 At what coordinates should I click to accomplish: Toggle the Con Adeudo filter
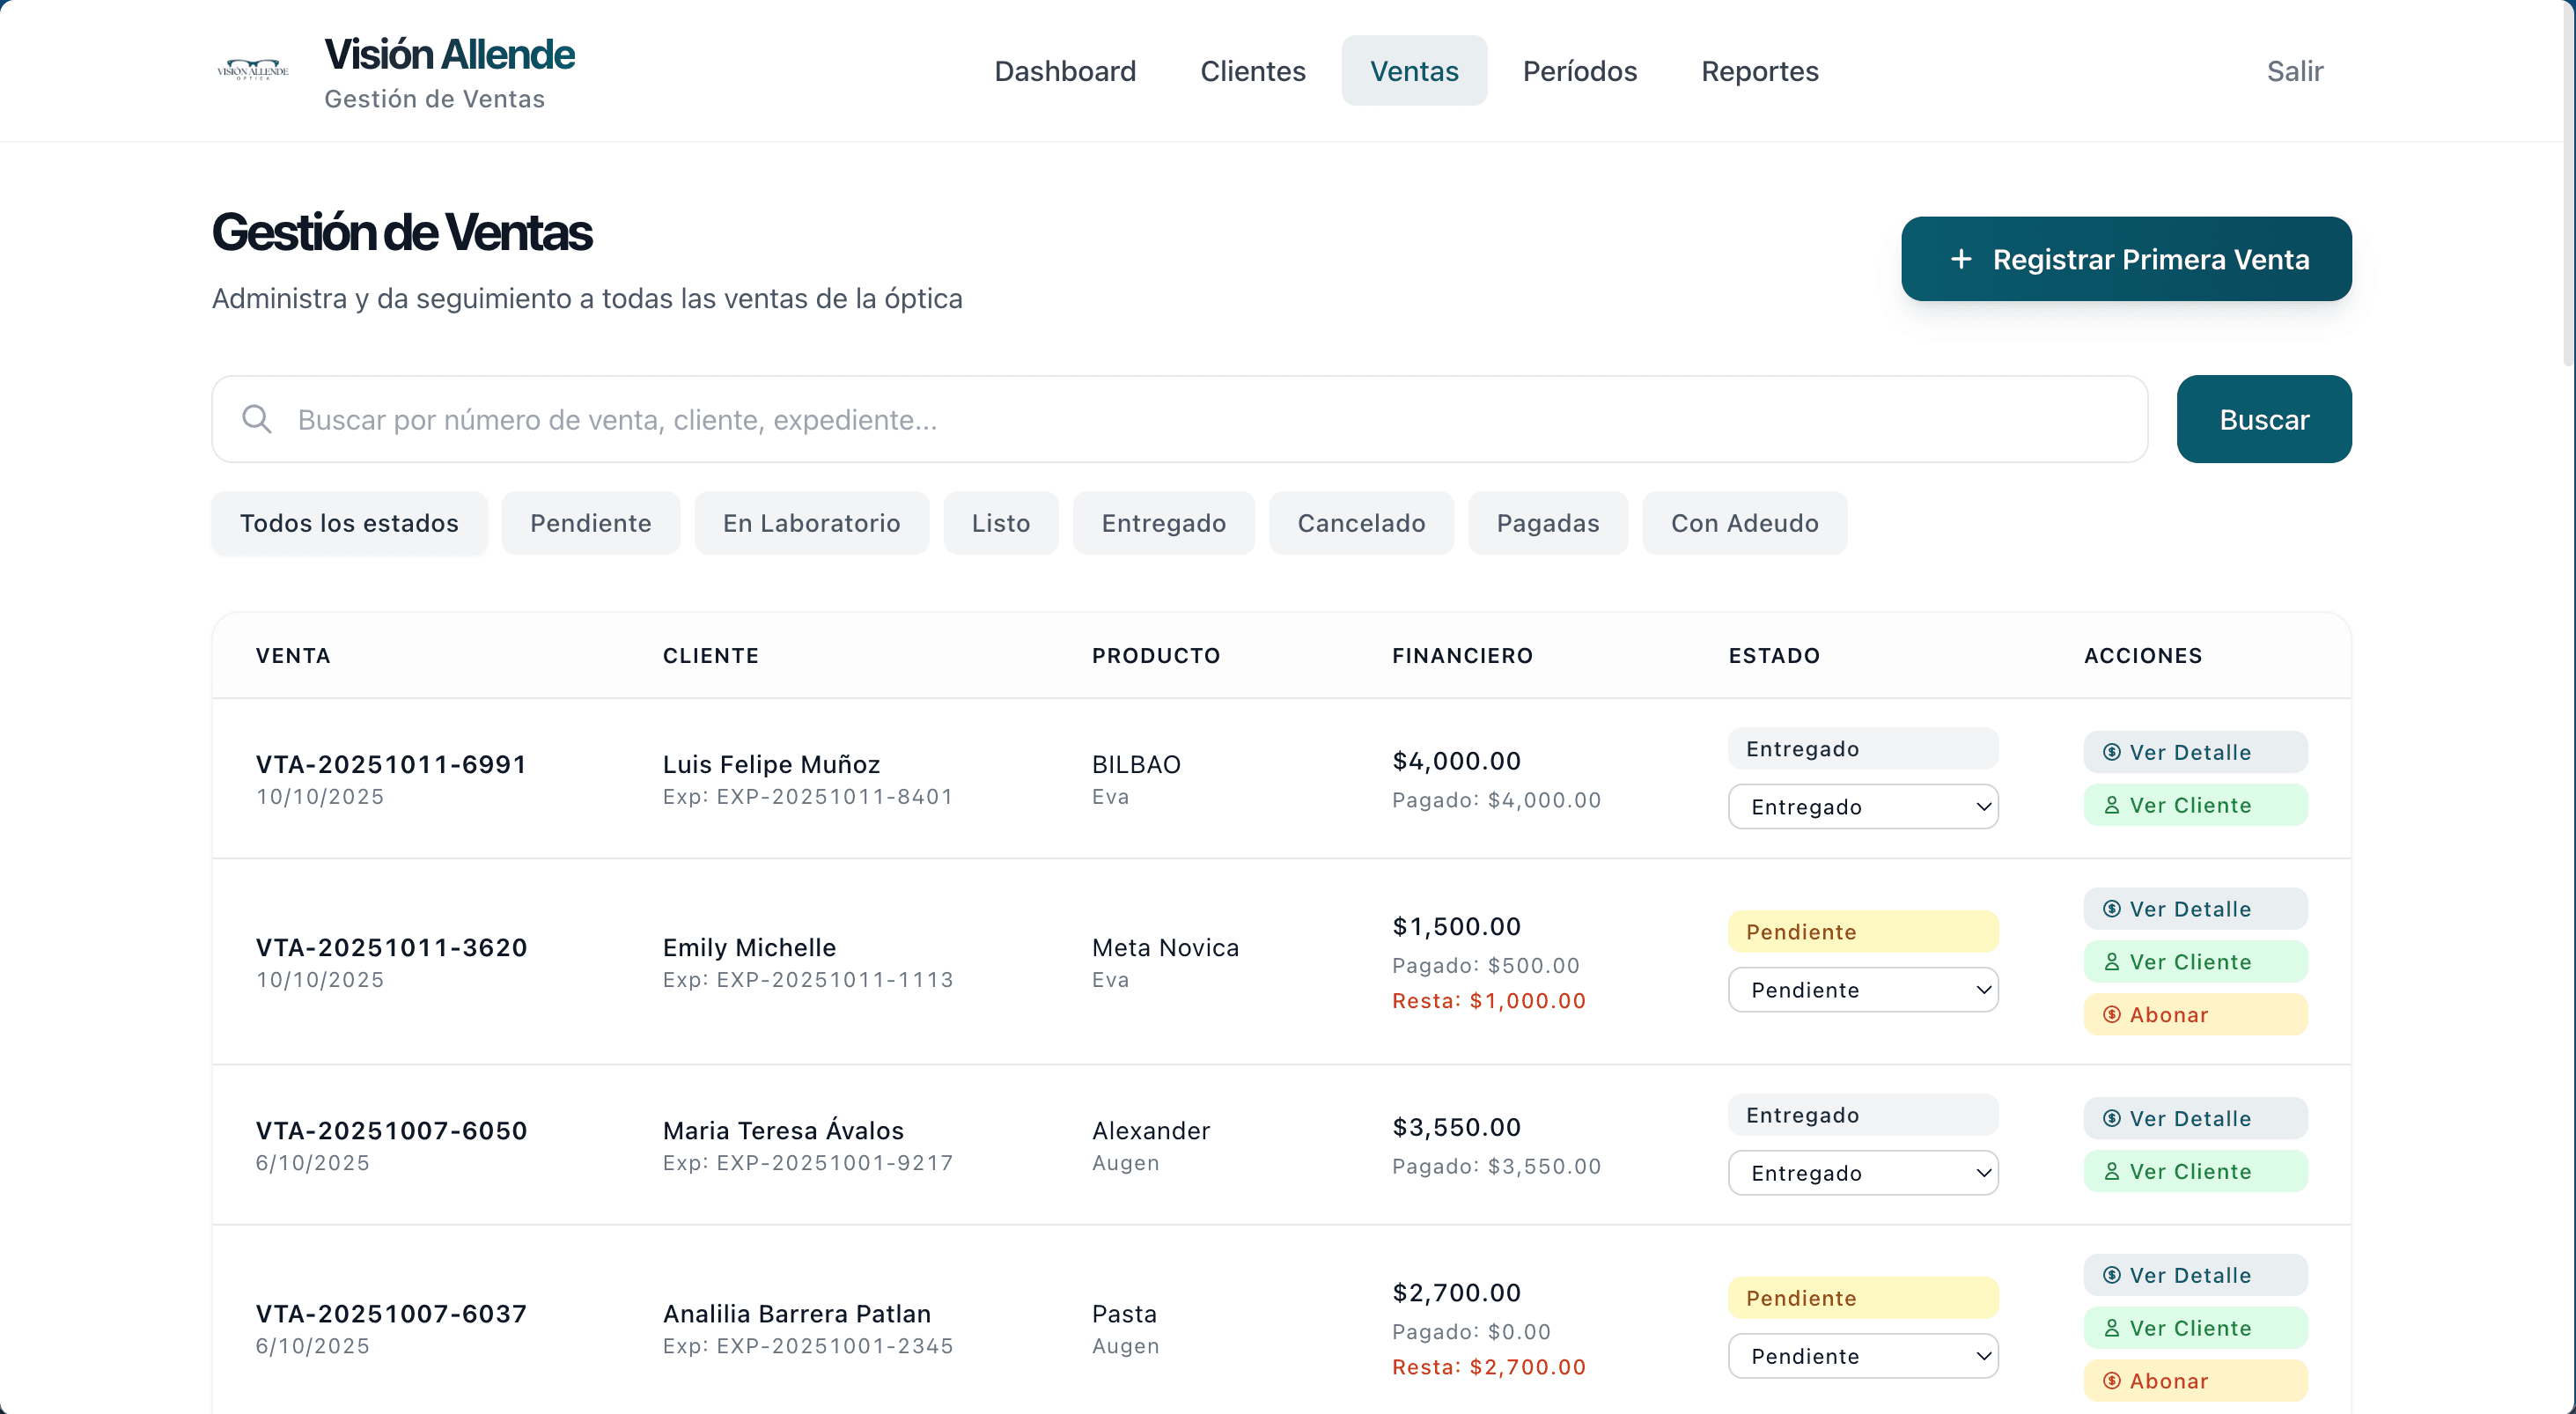pos(1745,522)
